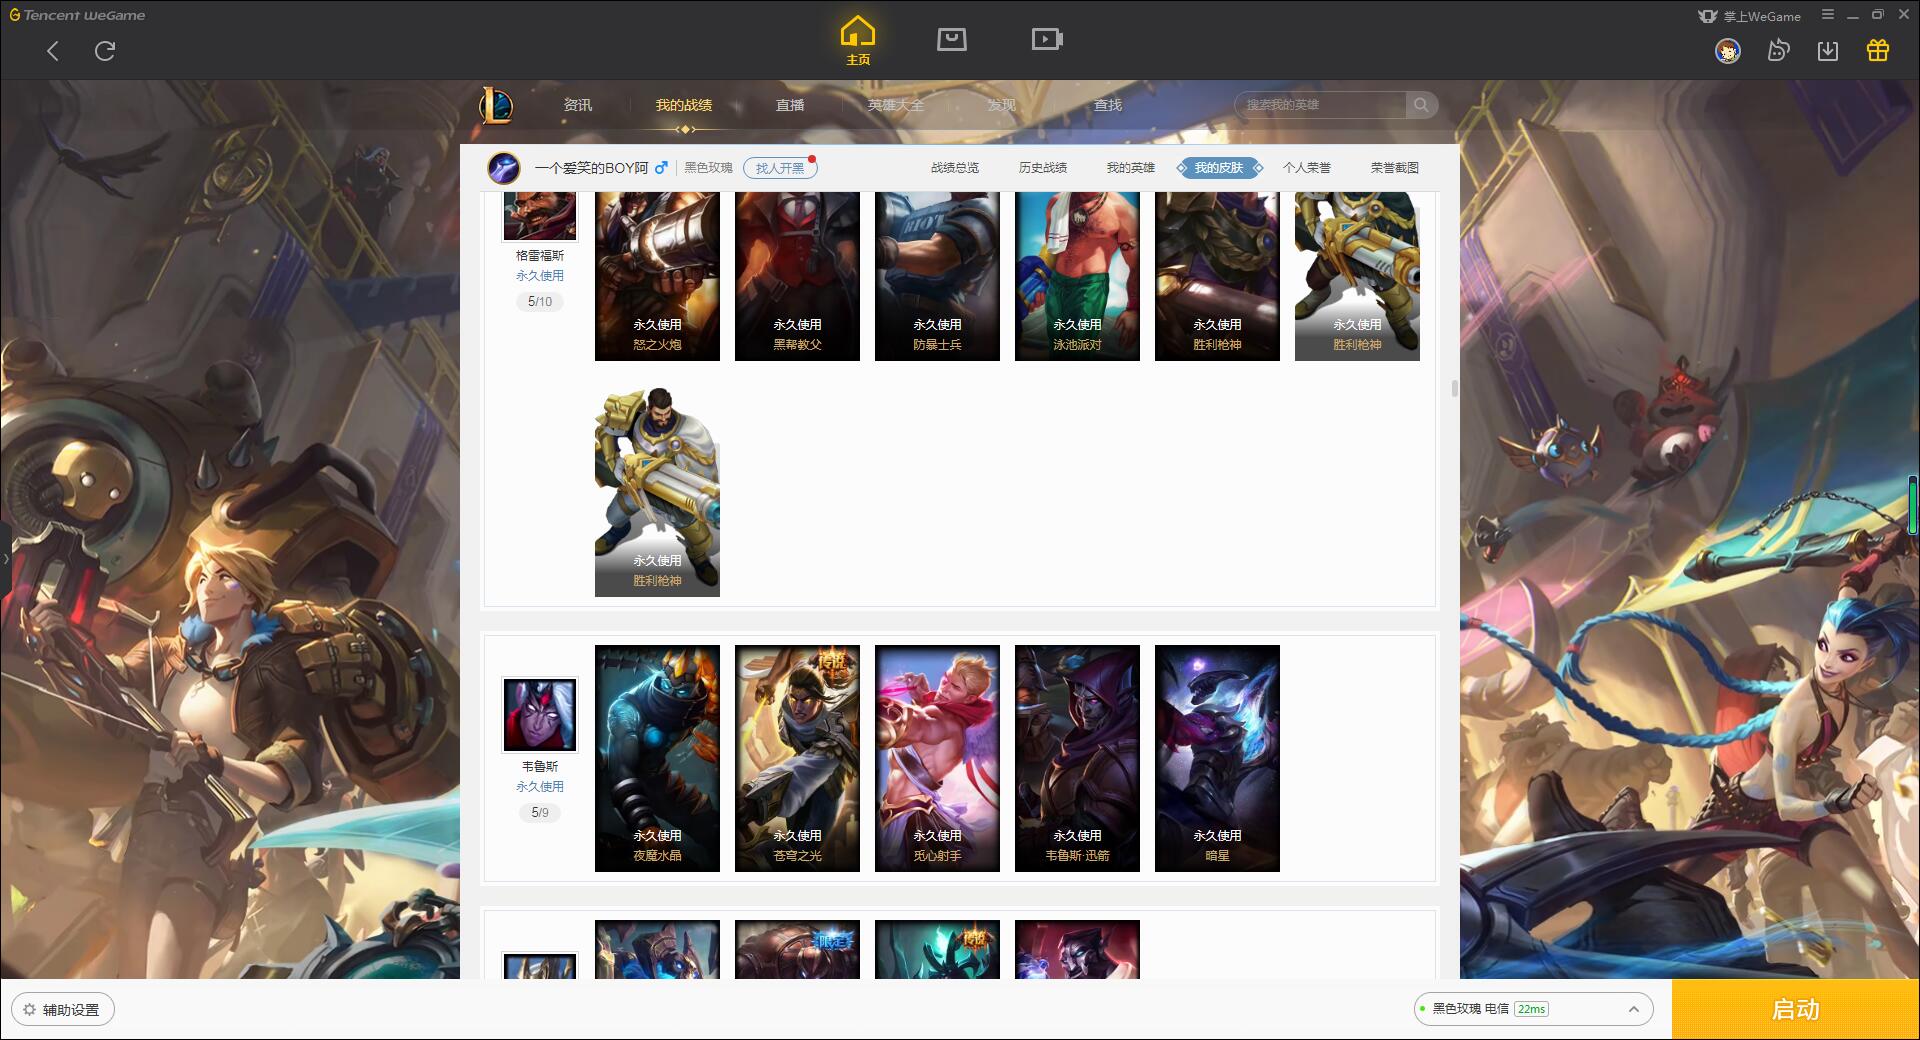Open the 黑帮教父 skin card
This screenshot has height=1040, width=1920.
[797, 276]
